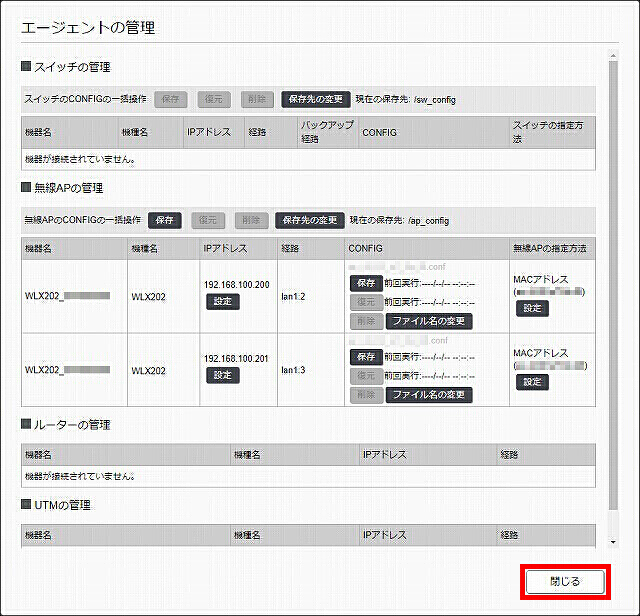Select IP address text 192.168.100.200
640x616 pixels.
click(237, 285)
